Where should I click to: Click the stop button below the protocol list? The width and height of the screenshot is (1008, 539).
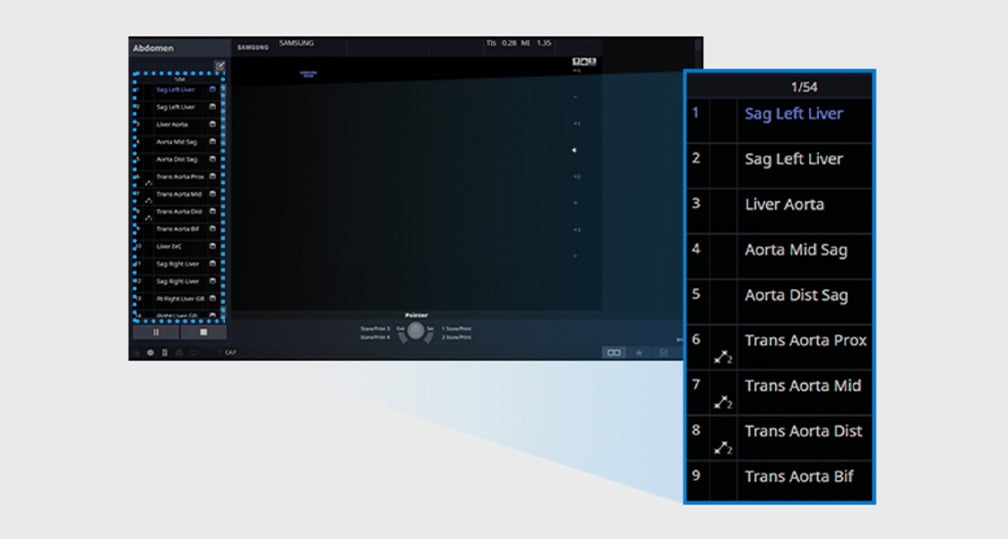(204, 332)
